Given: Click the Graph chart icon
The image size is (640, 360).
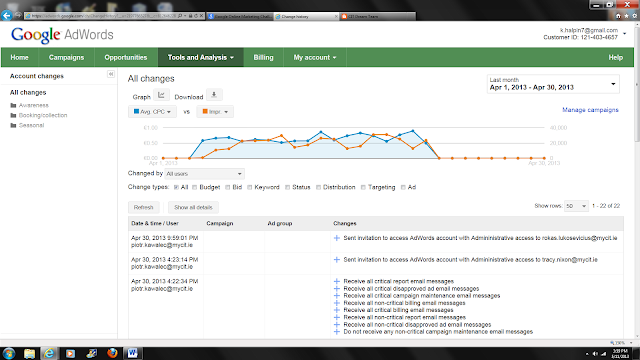Looking at the screenshot, I should pyautogui.click(x=161, y=95).
